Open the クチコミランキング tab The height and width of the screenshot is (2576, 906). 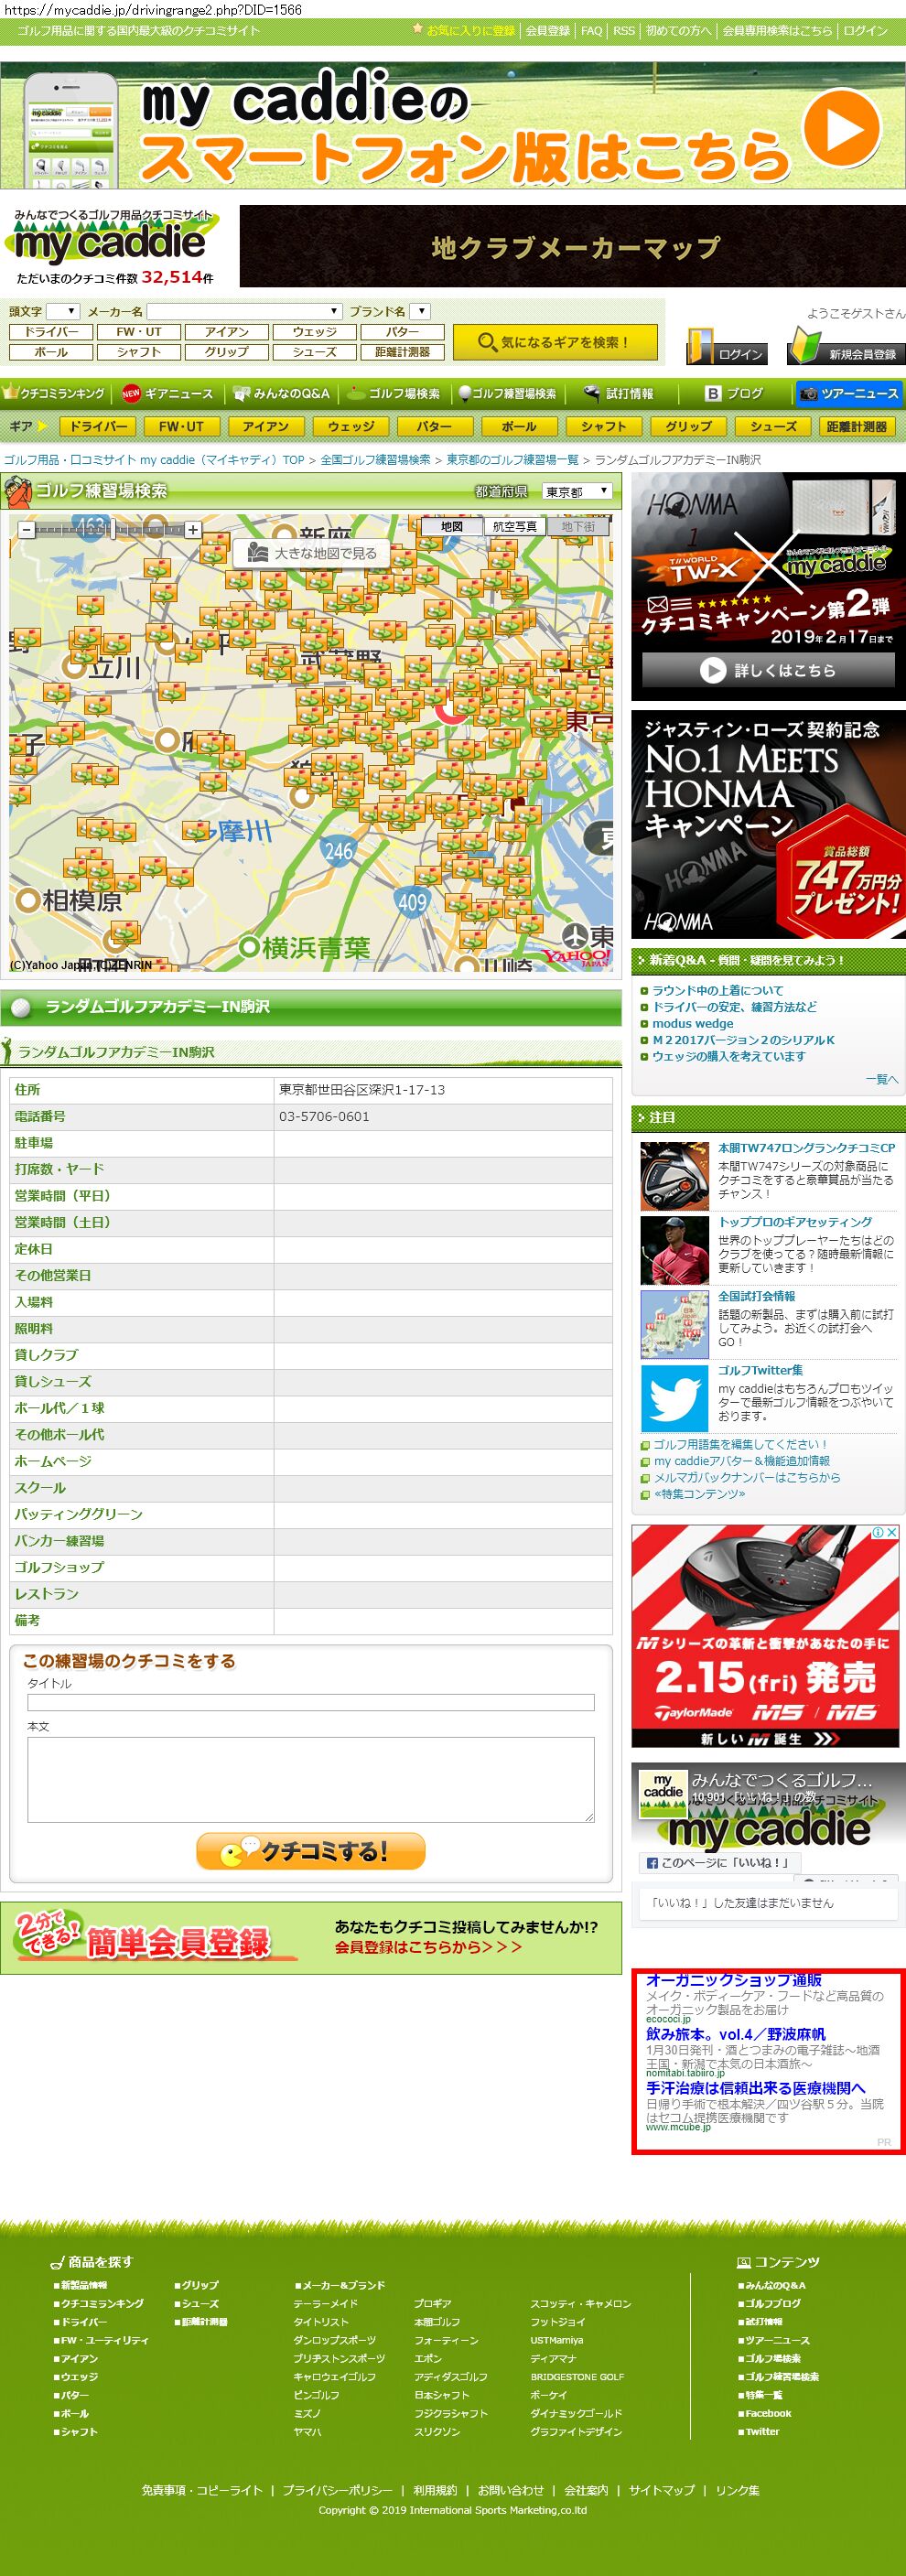click(x=55, y=394)
